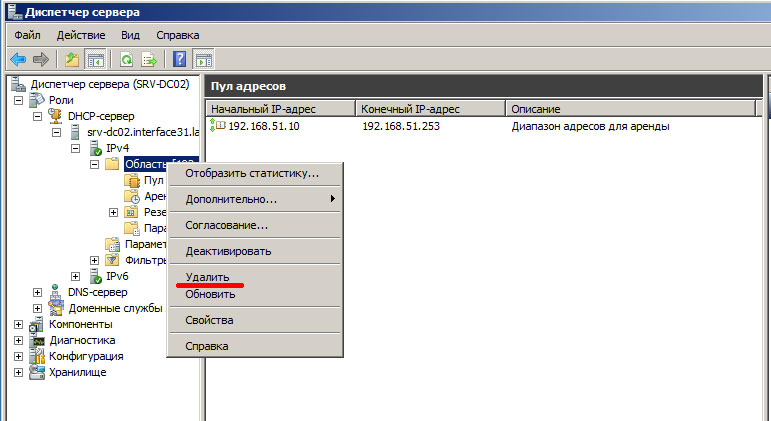Click the DNS server icon
This screenshot has height=421, width=771.
(56, 292)
